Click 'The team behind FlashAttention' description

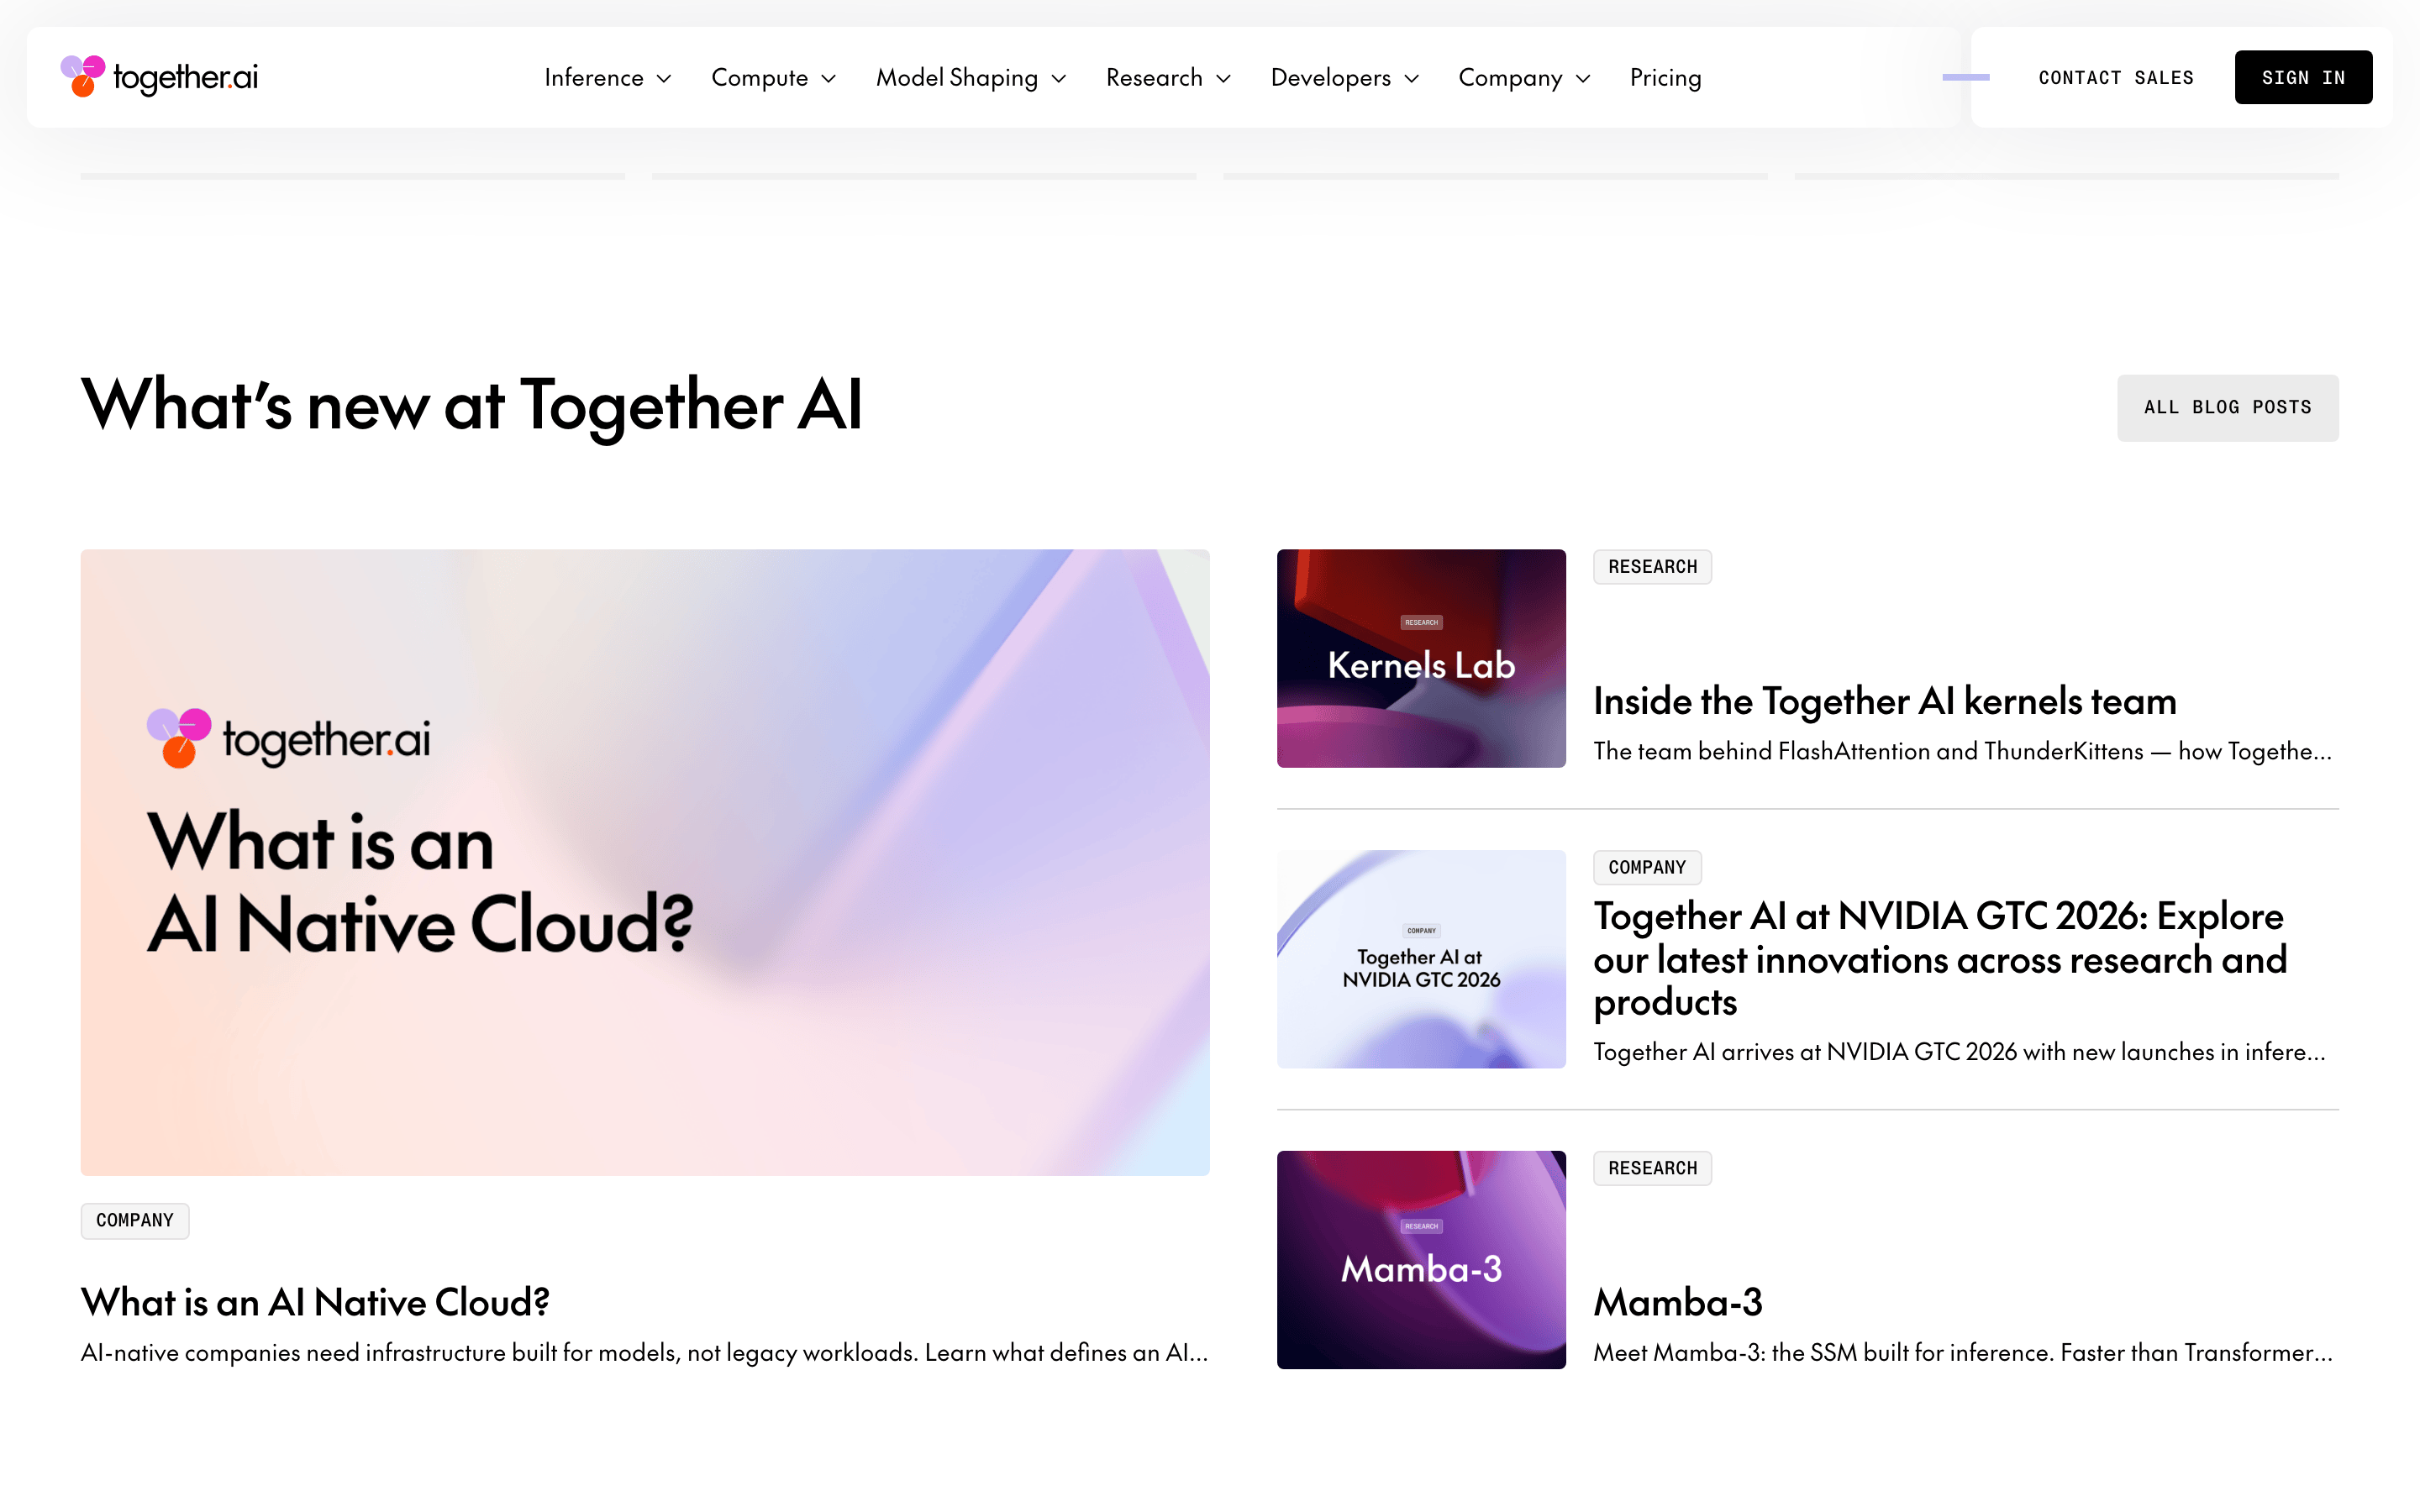[1963, 752]
